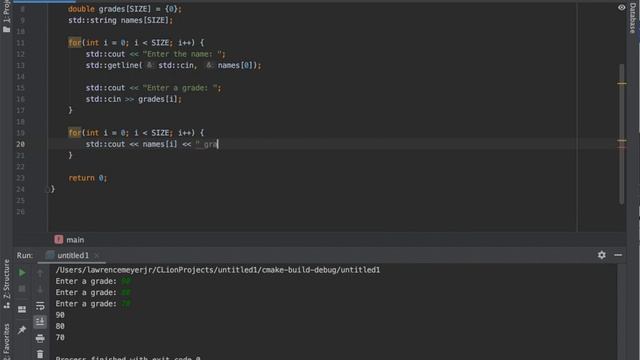Collapse the code fold marker at line 24
The width and height of the screenshot is (640, 360).
(x=47, y=189)
